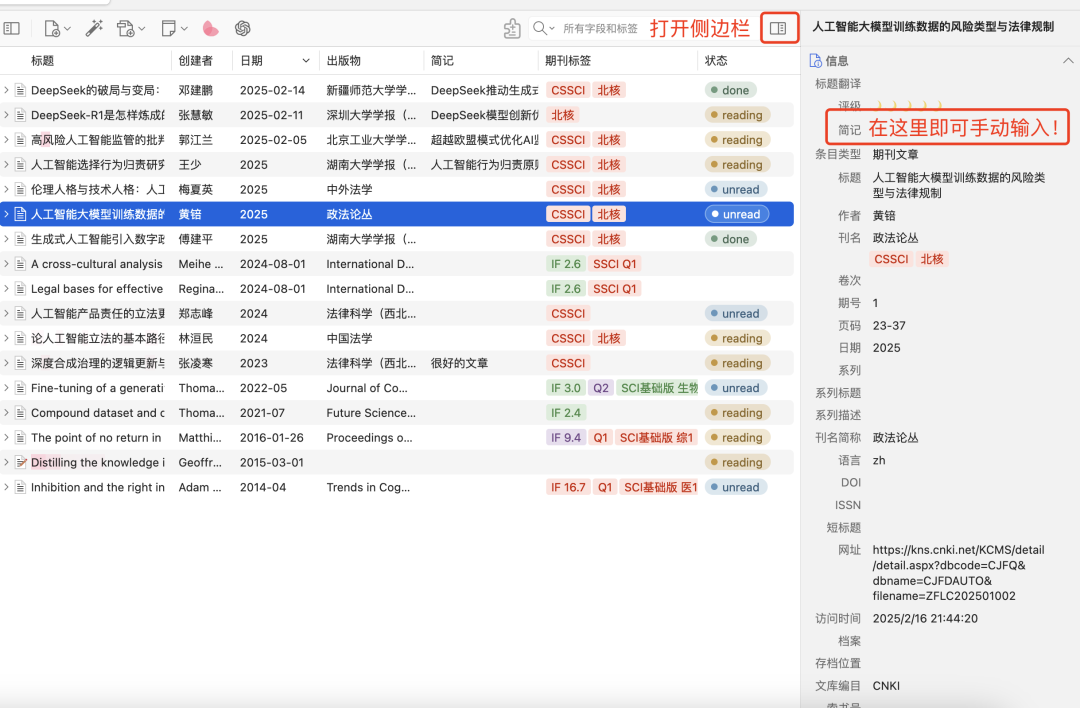This screenshot has width=1080, height=708.
Task: Click document icon of Inhibition and the right row
Action: (x=21, y=487)
